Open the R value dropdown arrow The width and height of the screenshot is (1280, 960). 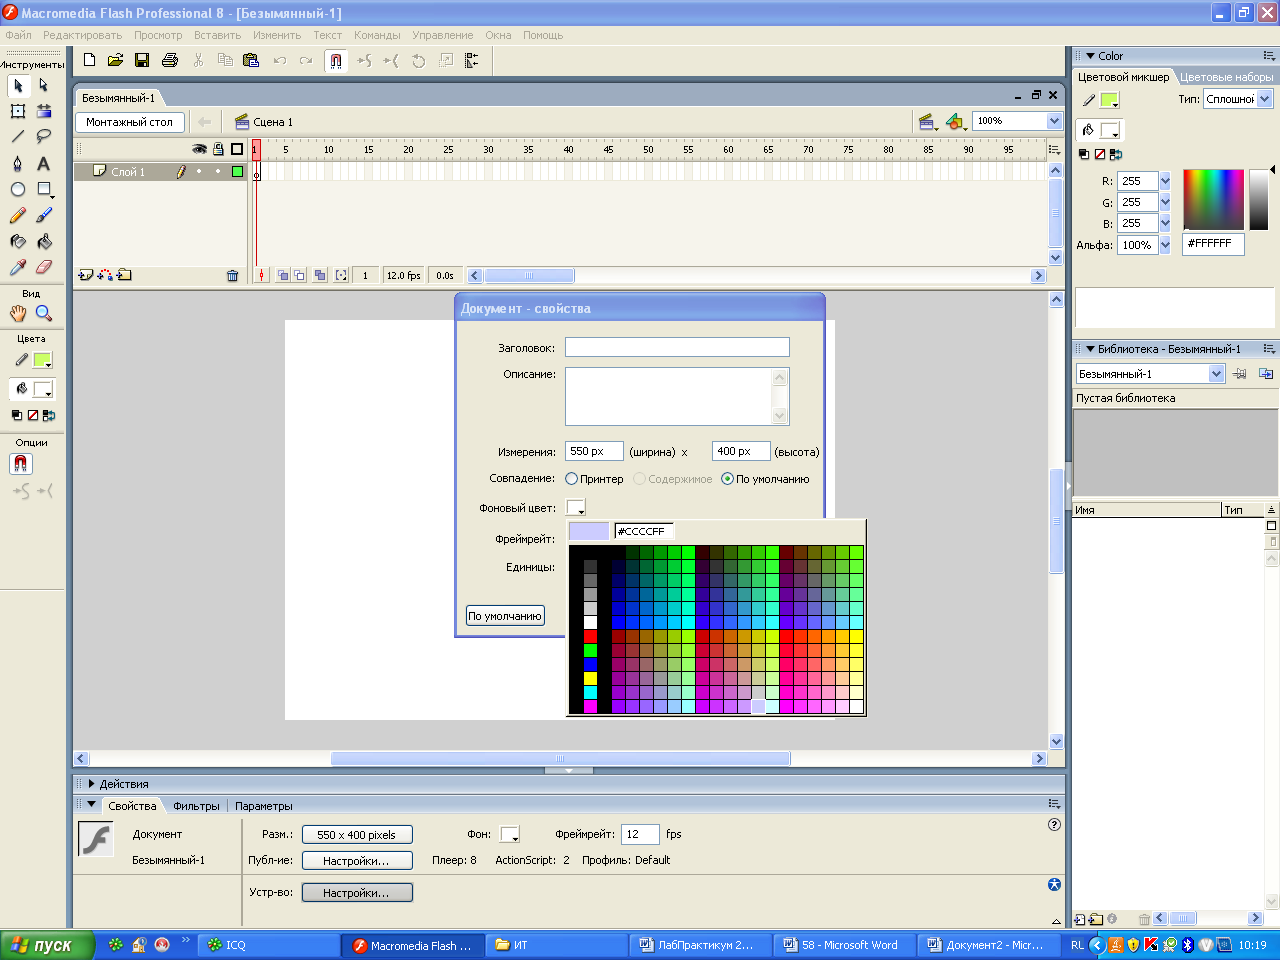pos(1165,181)
